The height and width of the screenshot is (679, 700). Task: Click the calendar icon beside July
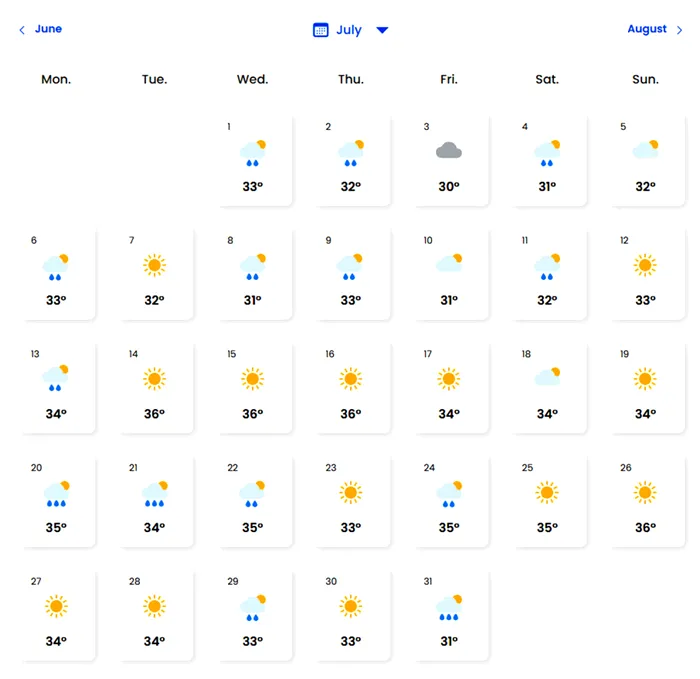point(321,30)
